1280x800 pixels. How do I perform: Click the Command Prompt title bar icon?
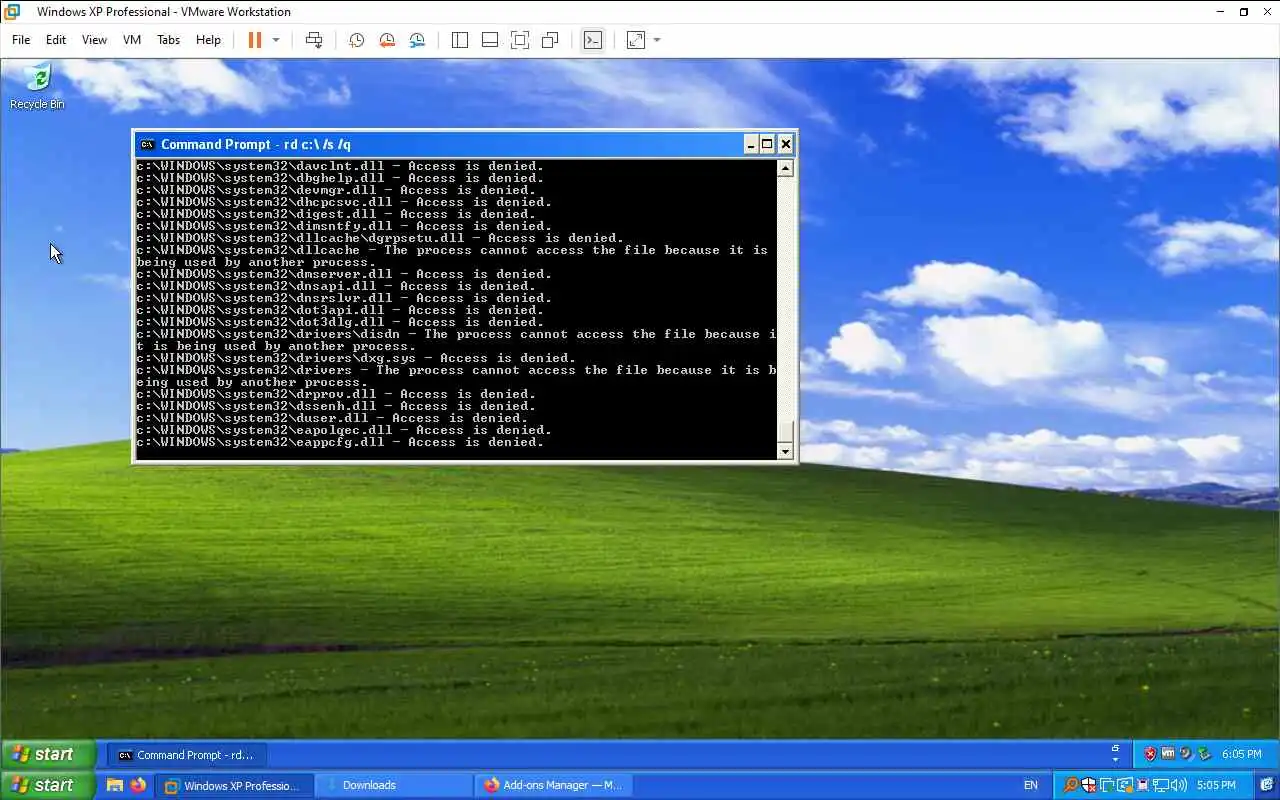pos(147,144)
